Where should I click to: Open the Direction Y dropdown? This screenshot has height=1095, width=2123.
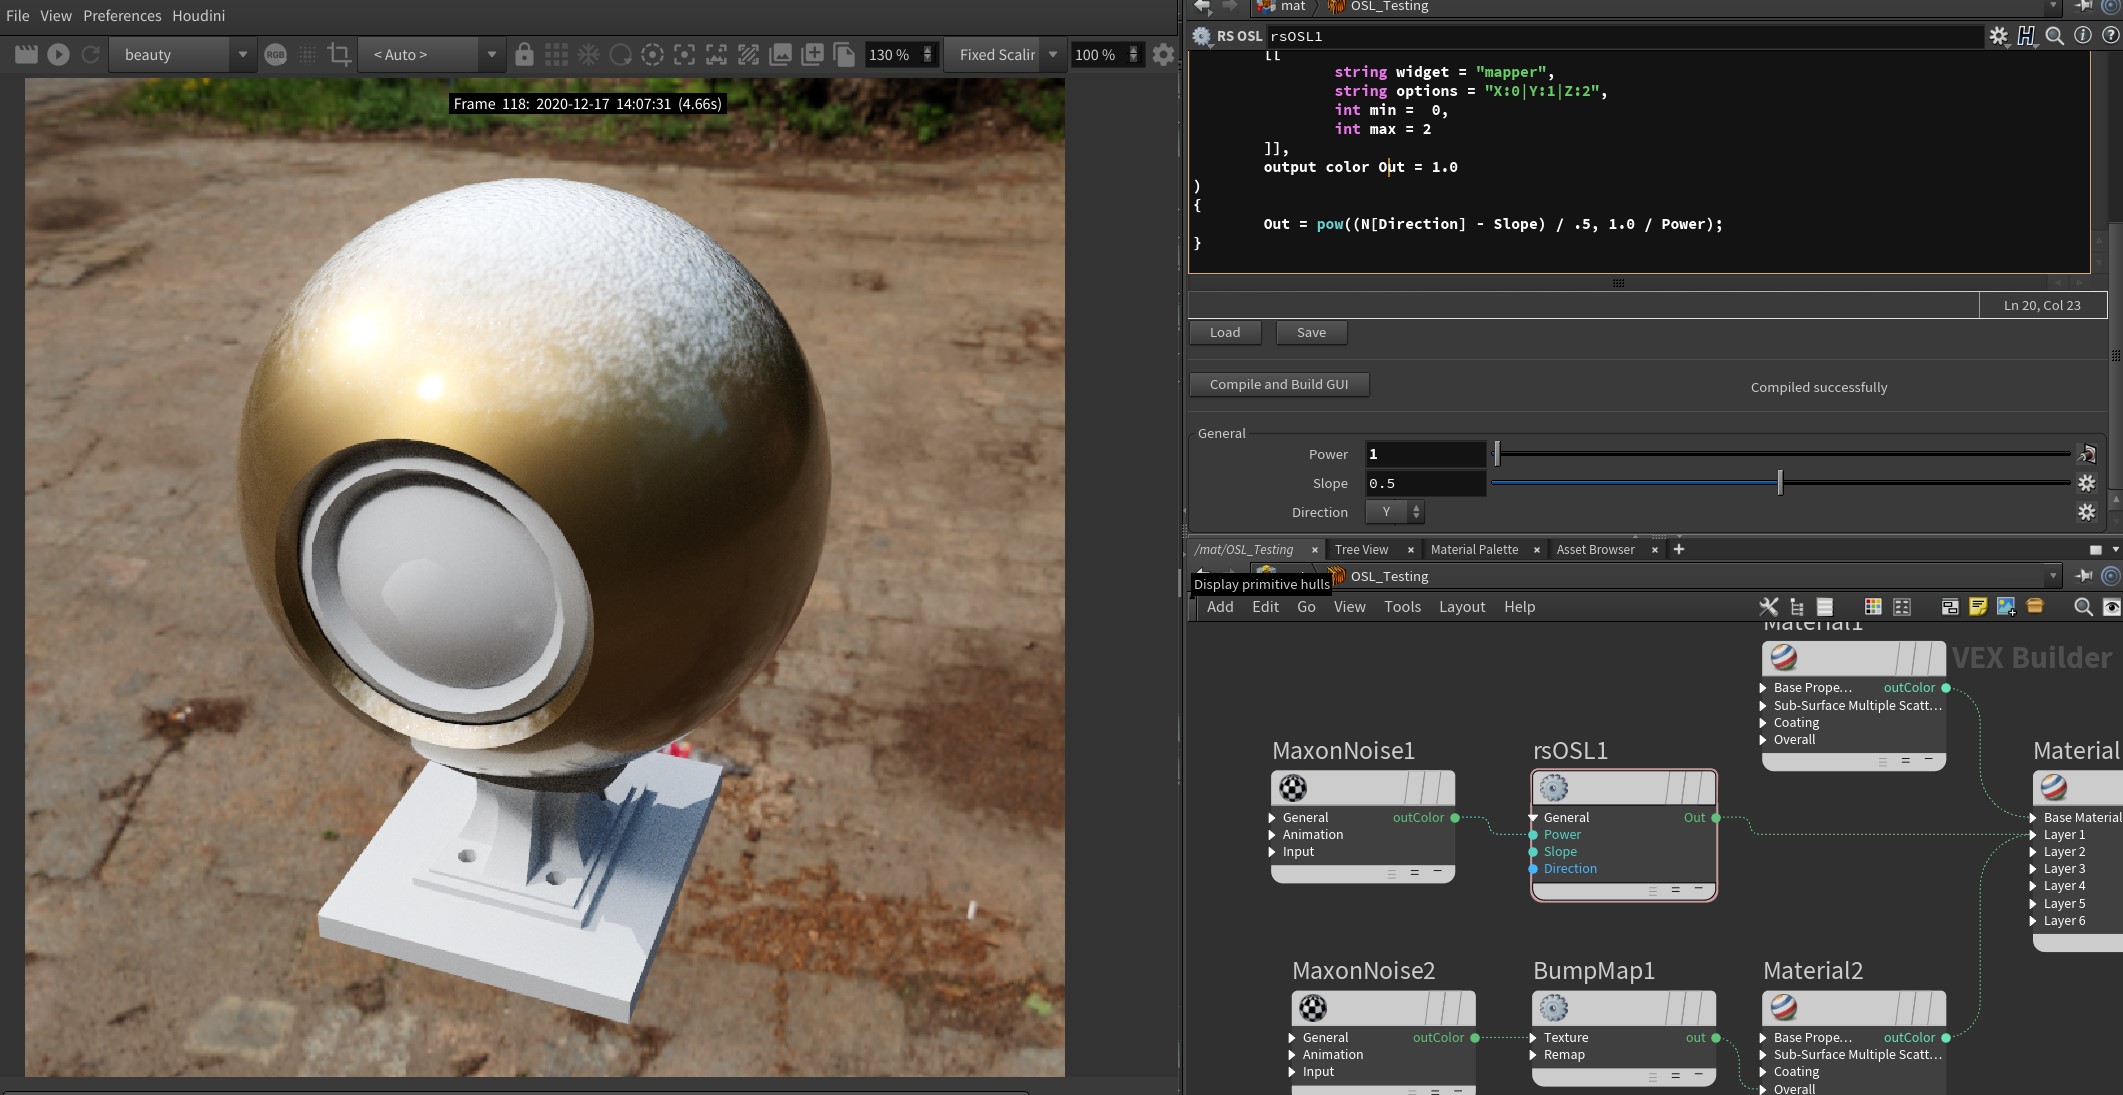1394,512
